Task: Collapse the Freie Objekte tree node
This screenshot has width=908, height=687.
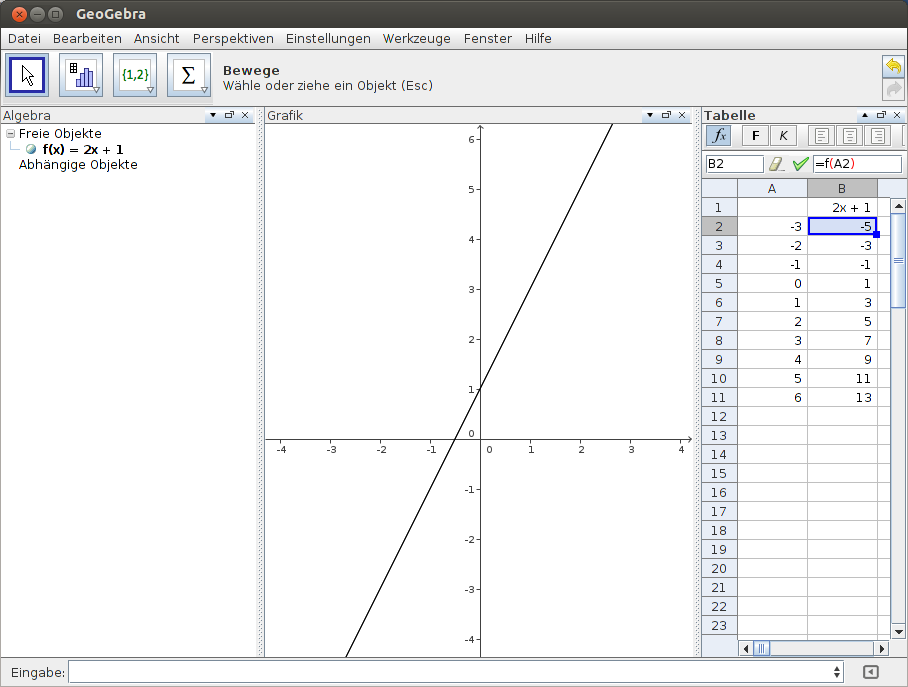Action: click(x=10, y=133)
